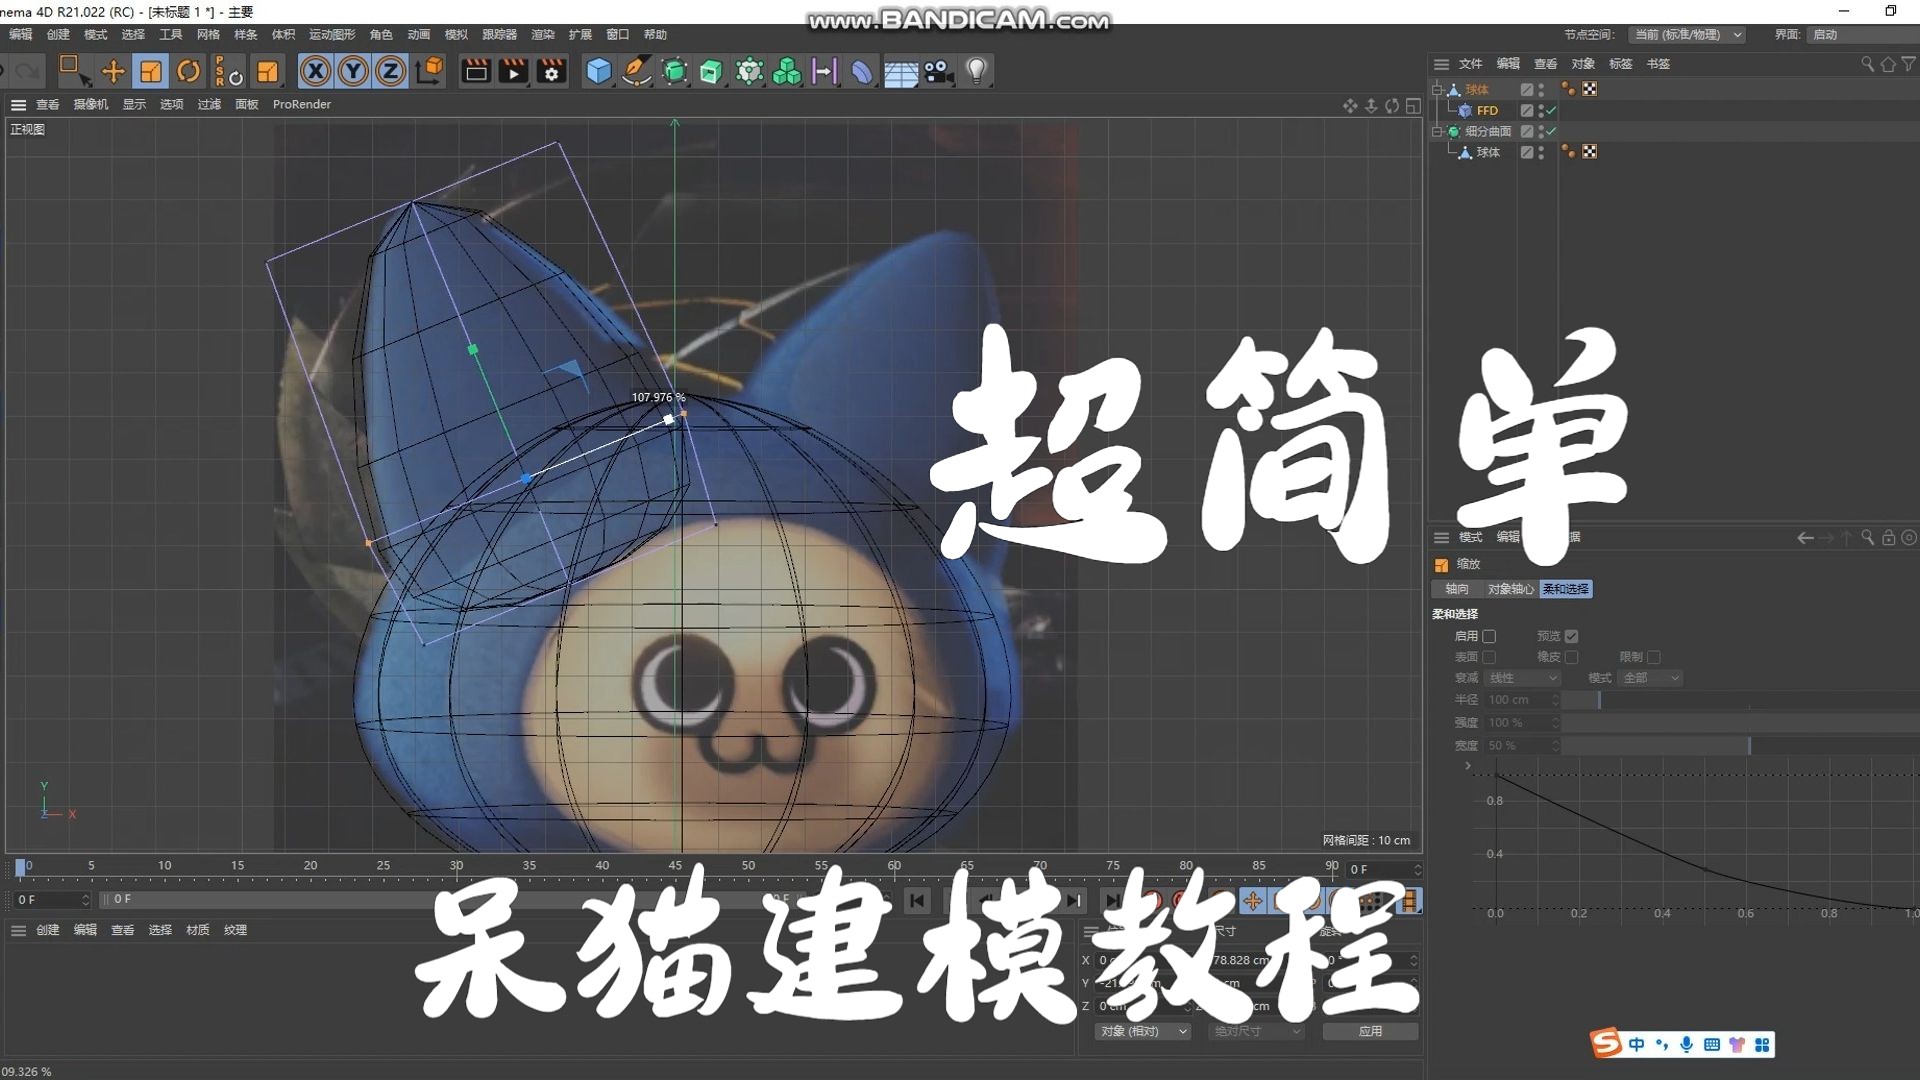1920x1080 pixels.
Task: Click the viewport maximize toggle icon
Action: click(1412, 105)
